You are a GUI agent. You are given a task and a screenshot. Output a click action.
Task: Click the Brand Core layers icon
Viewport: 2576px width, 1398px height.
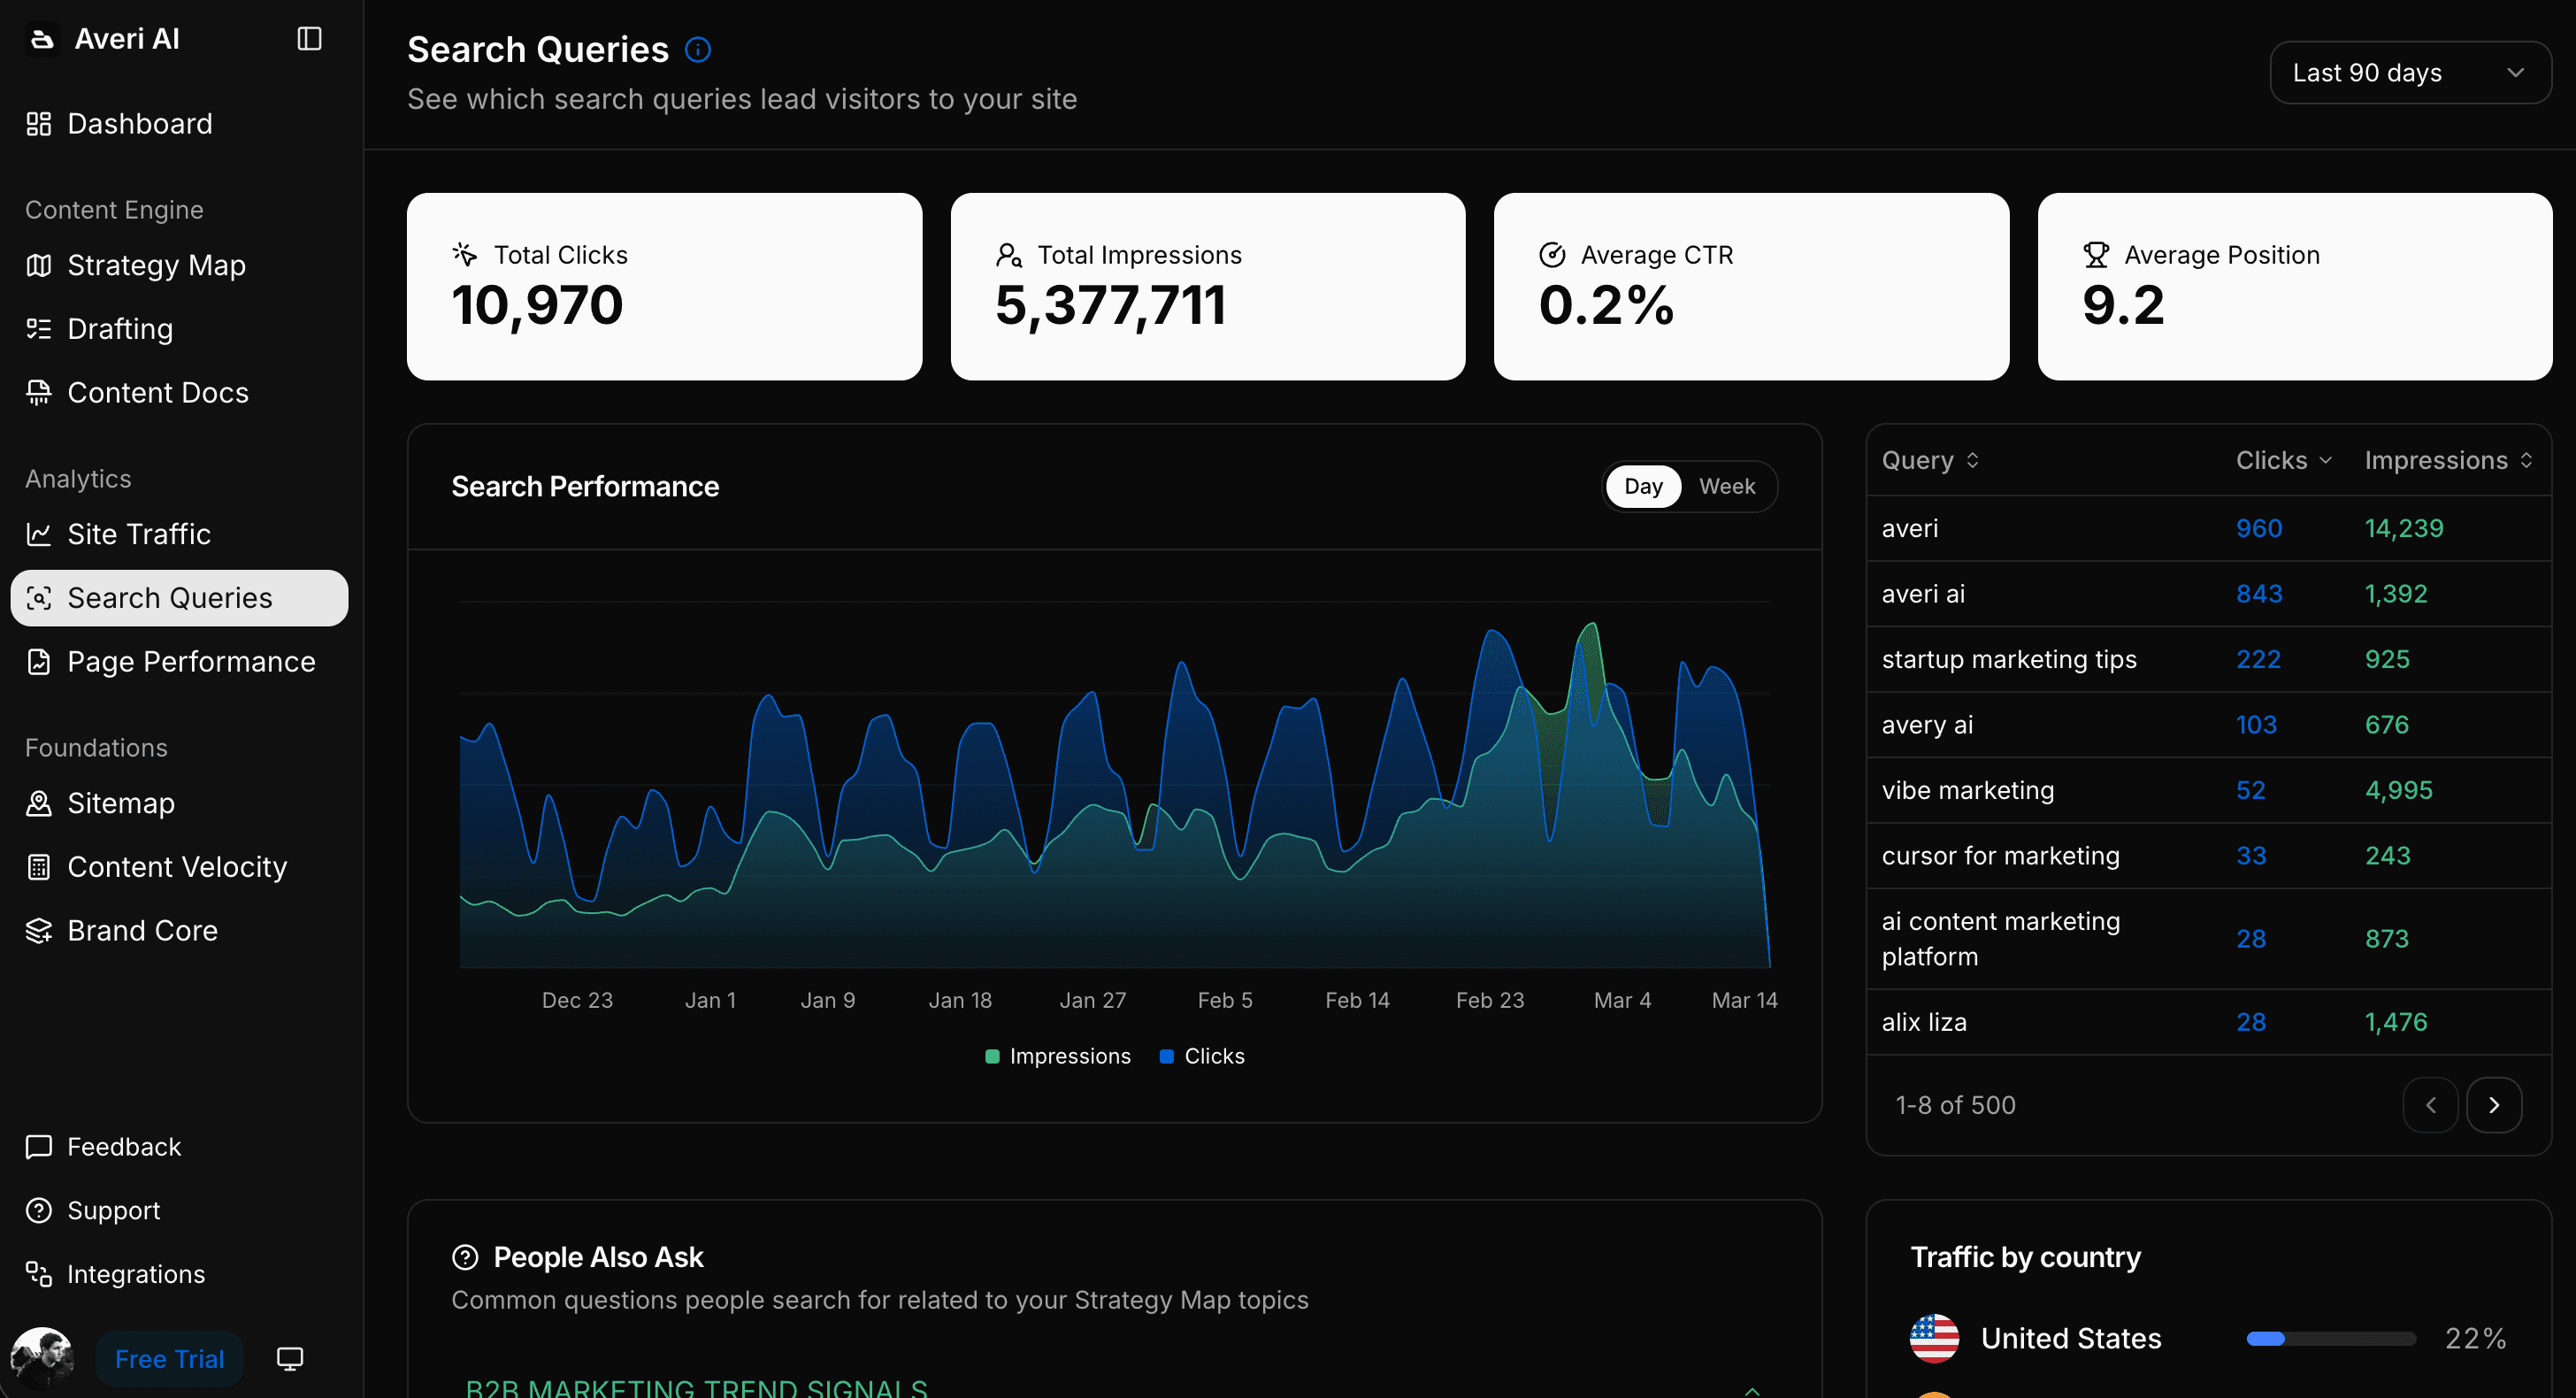pyautogui.click(x=39, y=931)
